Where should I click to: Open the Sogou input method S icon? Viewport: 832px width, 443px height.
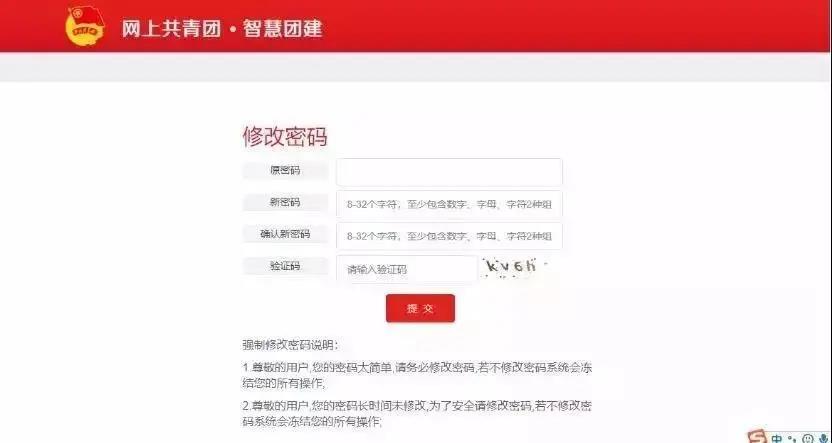click(757, 436)
